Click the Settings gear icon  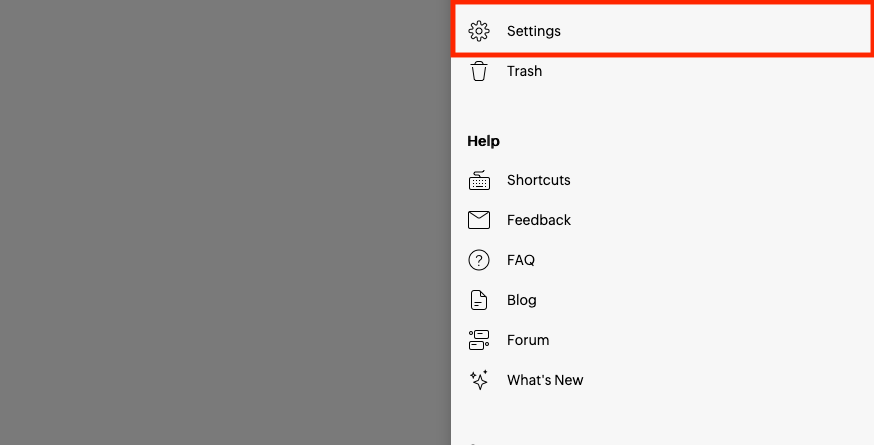click(479, 31)
